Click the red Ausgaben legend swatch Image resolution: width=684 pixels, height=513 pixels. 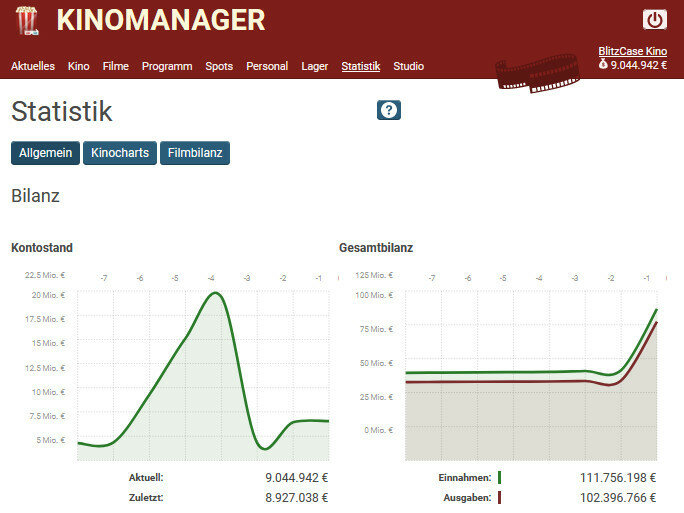click(499, 497)
